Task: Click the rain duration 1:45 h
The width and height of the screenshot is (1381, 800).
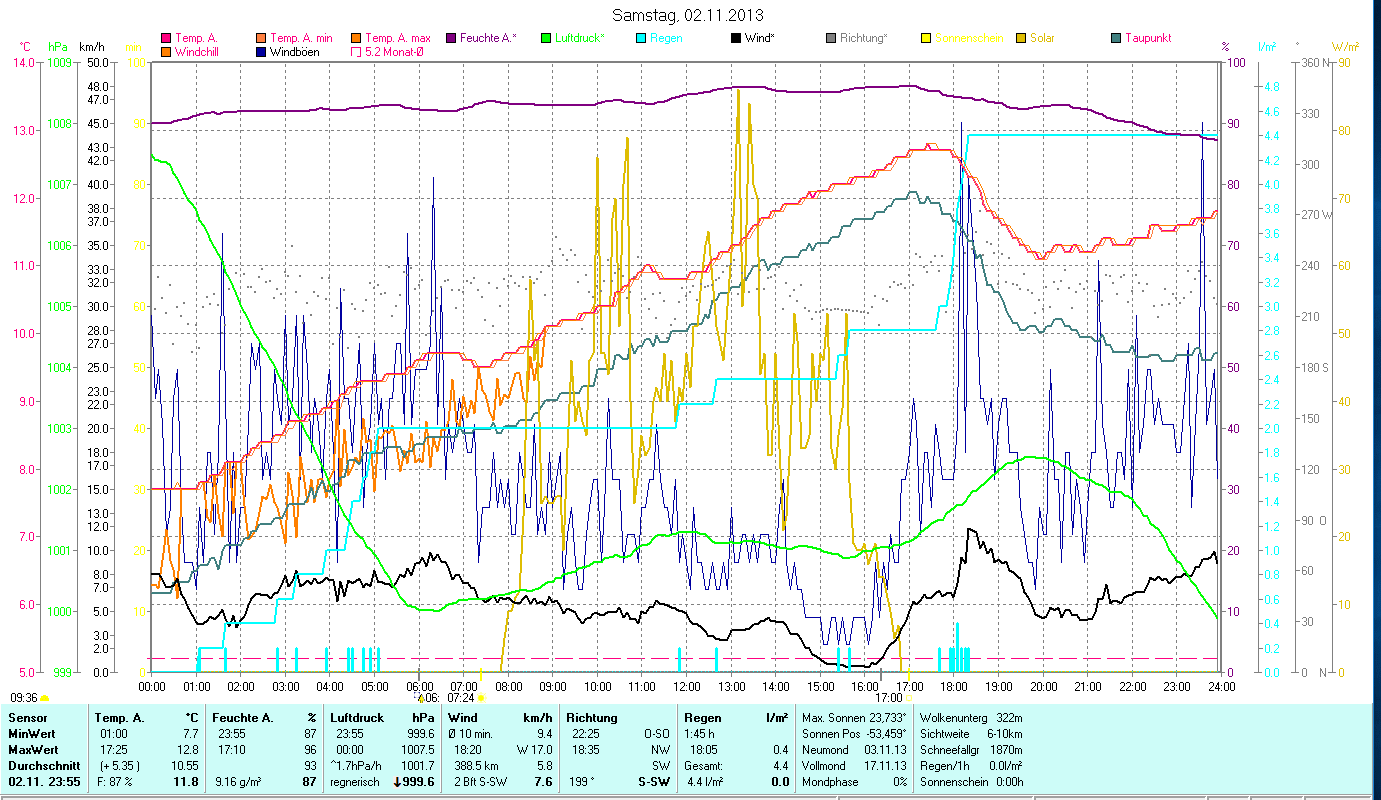Action: tap(699, 733)
